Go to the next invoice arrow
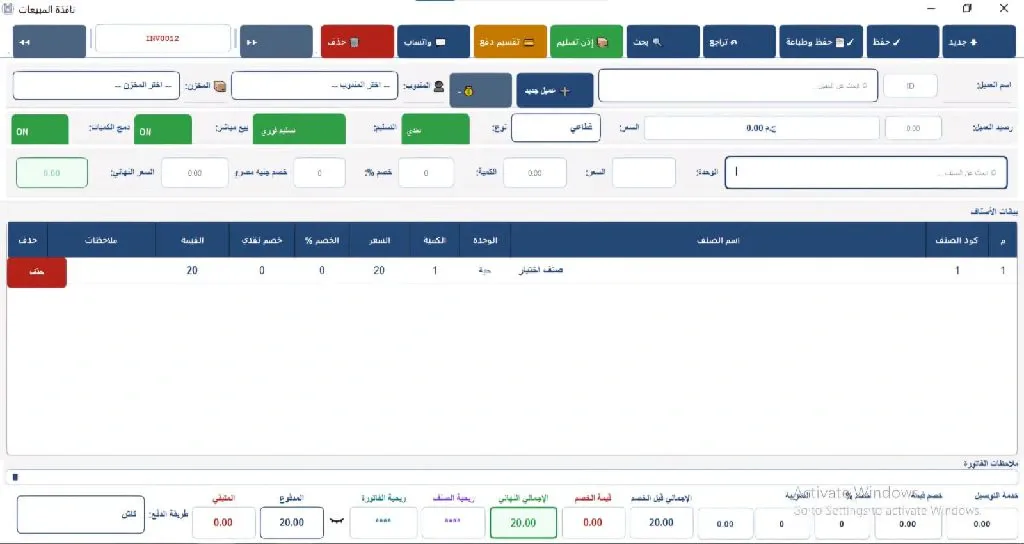Screen dimensions: 1024x544 click(276, 42)
